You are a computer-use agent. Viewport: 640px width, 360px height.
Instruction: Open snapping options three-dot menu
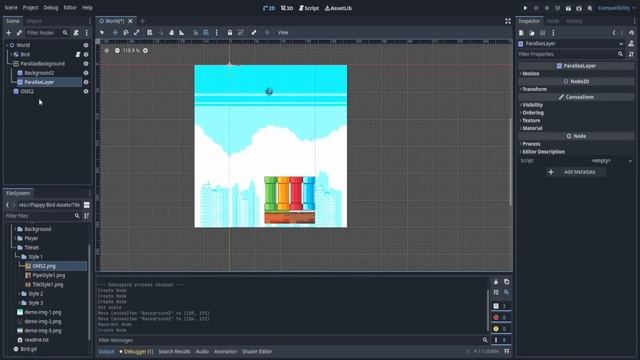[x=217, y=33]
